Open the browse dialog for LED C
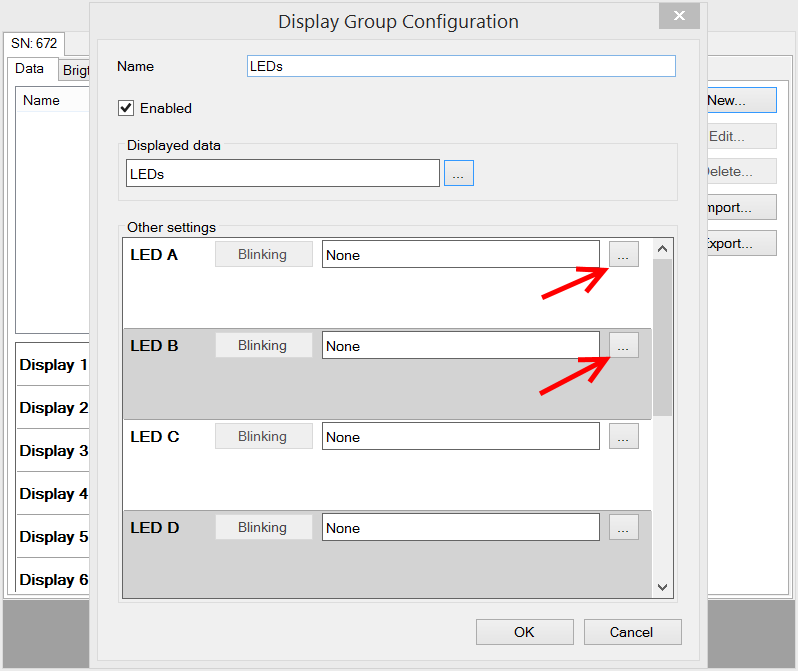The height and width of the screenshot is (671, 798). pos(623,437)
